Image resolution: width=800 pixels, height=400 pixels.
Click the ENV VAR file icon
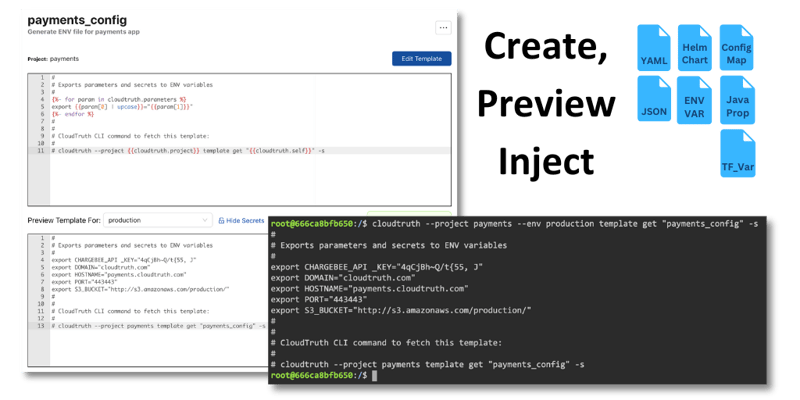coord(694,100)
